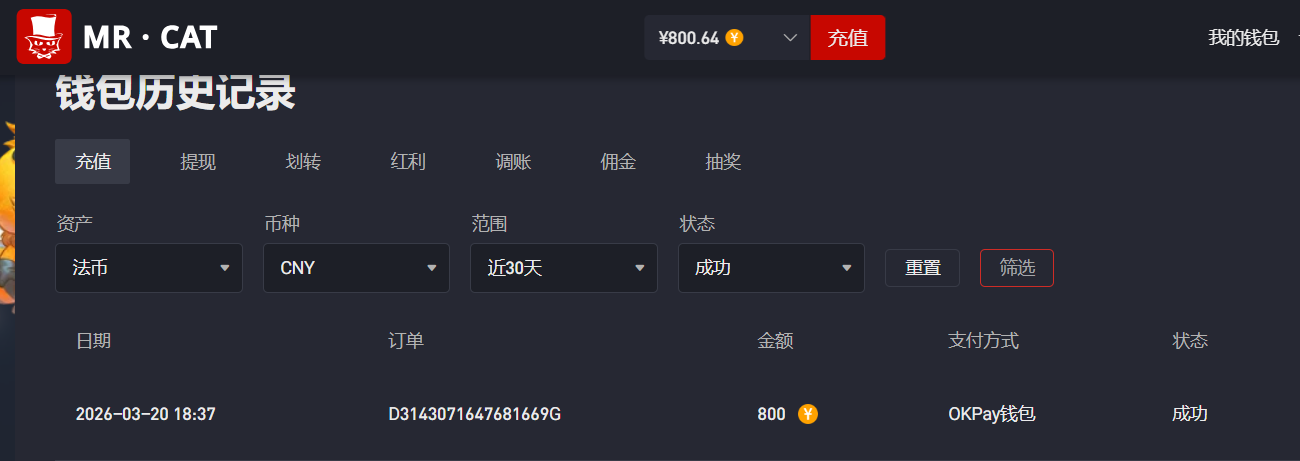Switch to the 提现 tab

click(198, 162)
